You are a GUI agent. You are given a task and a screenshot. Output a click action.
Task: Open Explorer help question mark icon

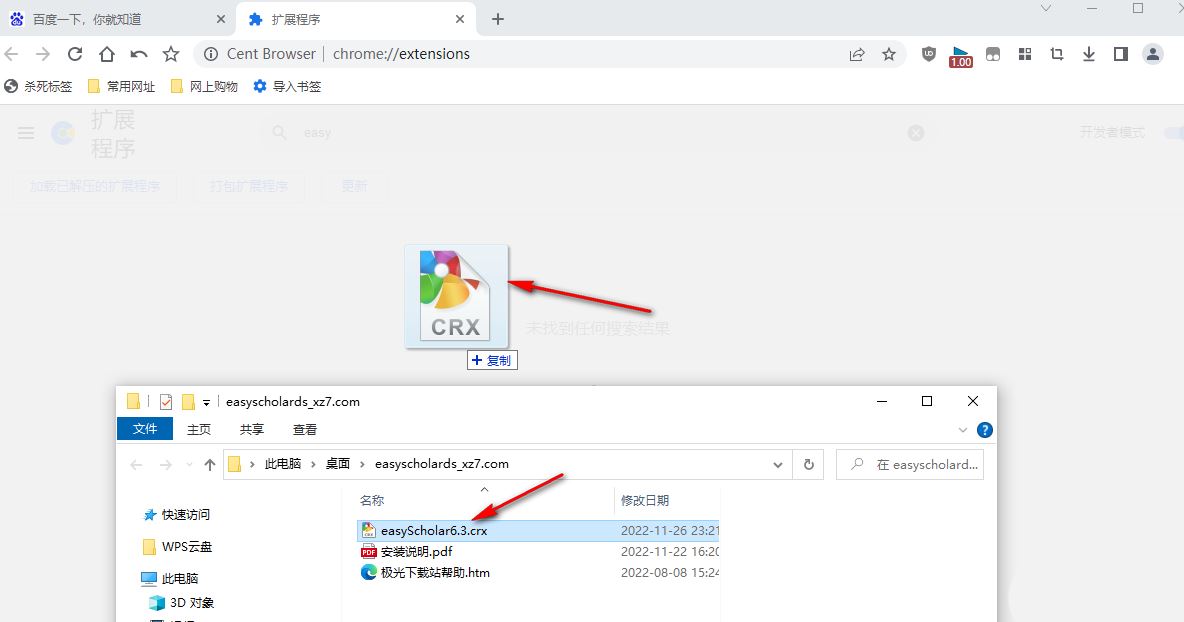point(985,430)
